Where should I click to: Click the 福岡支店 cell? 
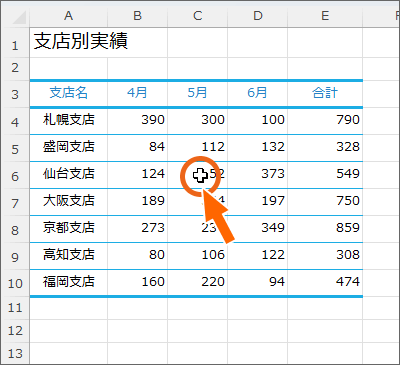click(69, 282)
